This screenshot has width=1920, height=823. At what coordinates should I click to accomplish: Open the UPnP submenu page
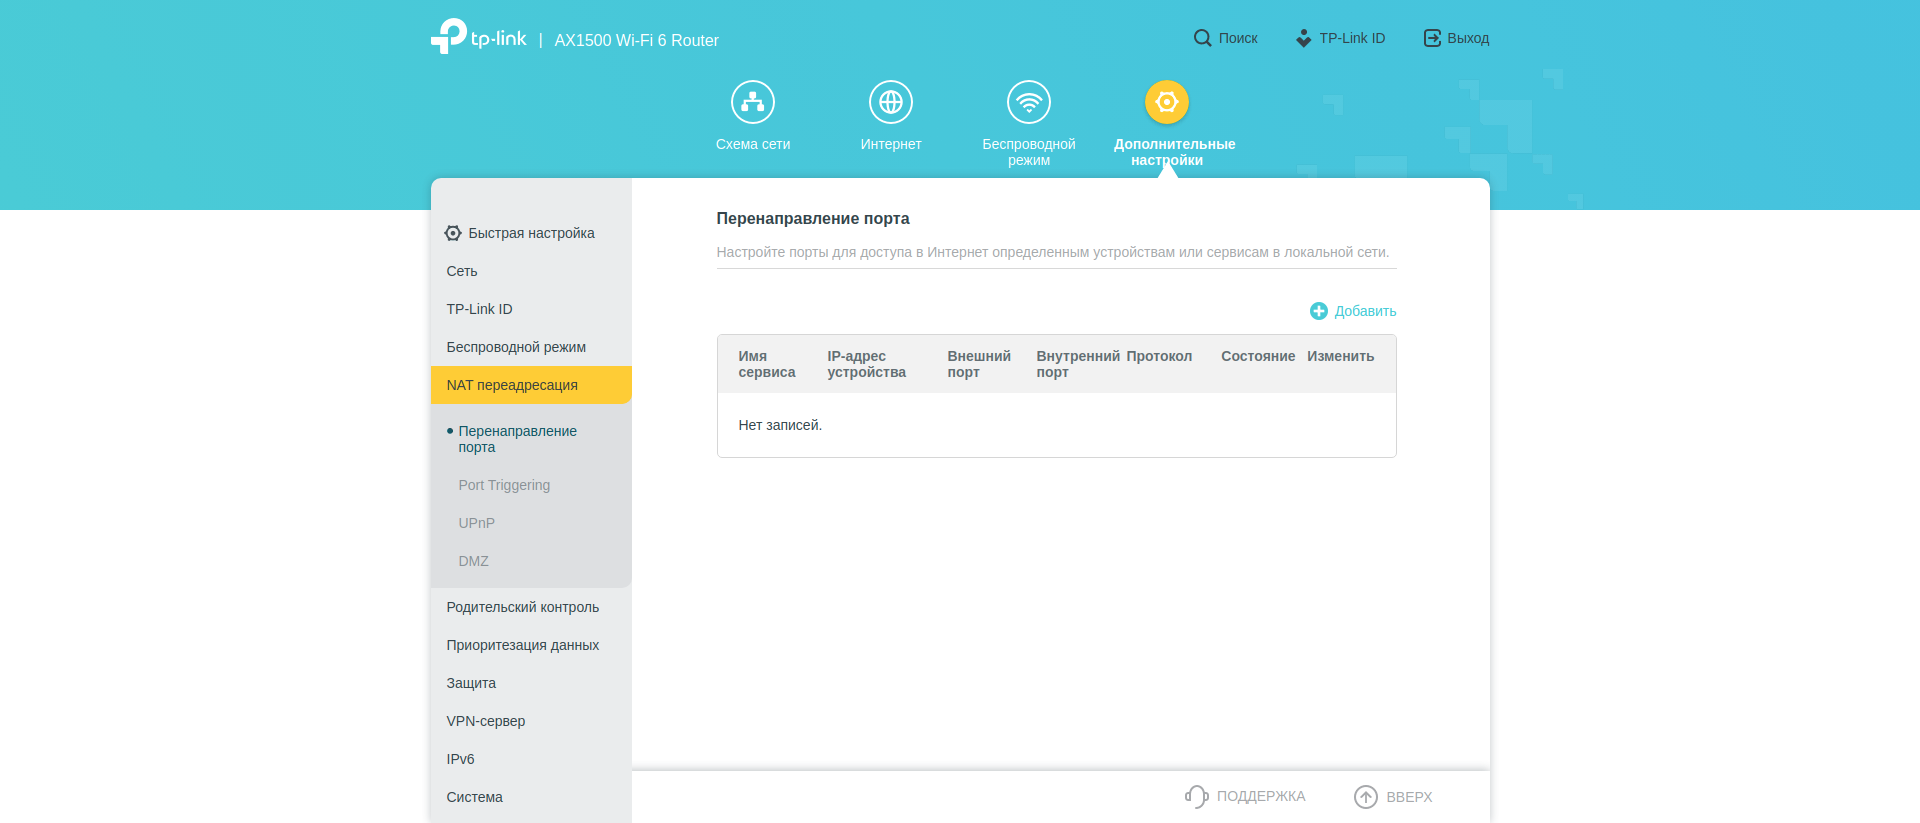[x=476, y=523]
